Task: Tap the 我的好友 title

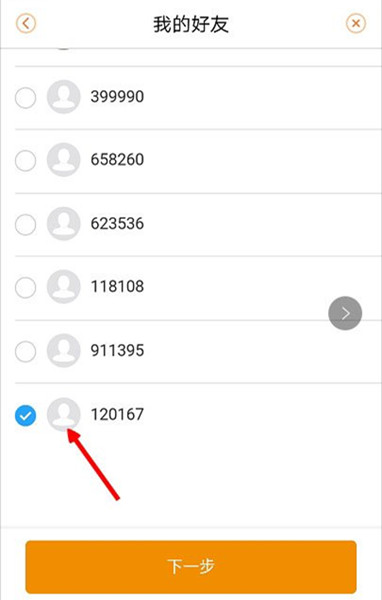Action: (191, 24)
